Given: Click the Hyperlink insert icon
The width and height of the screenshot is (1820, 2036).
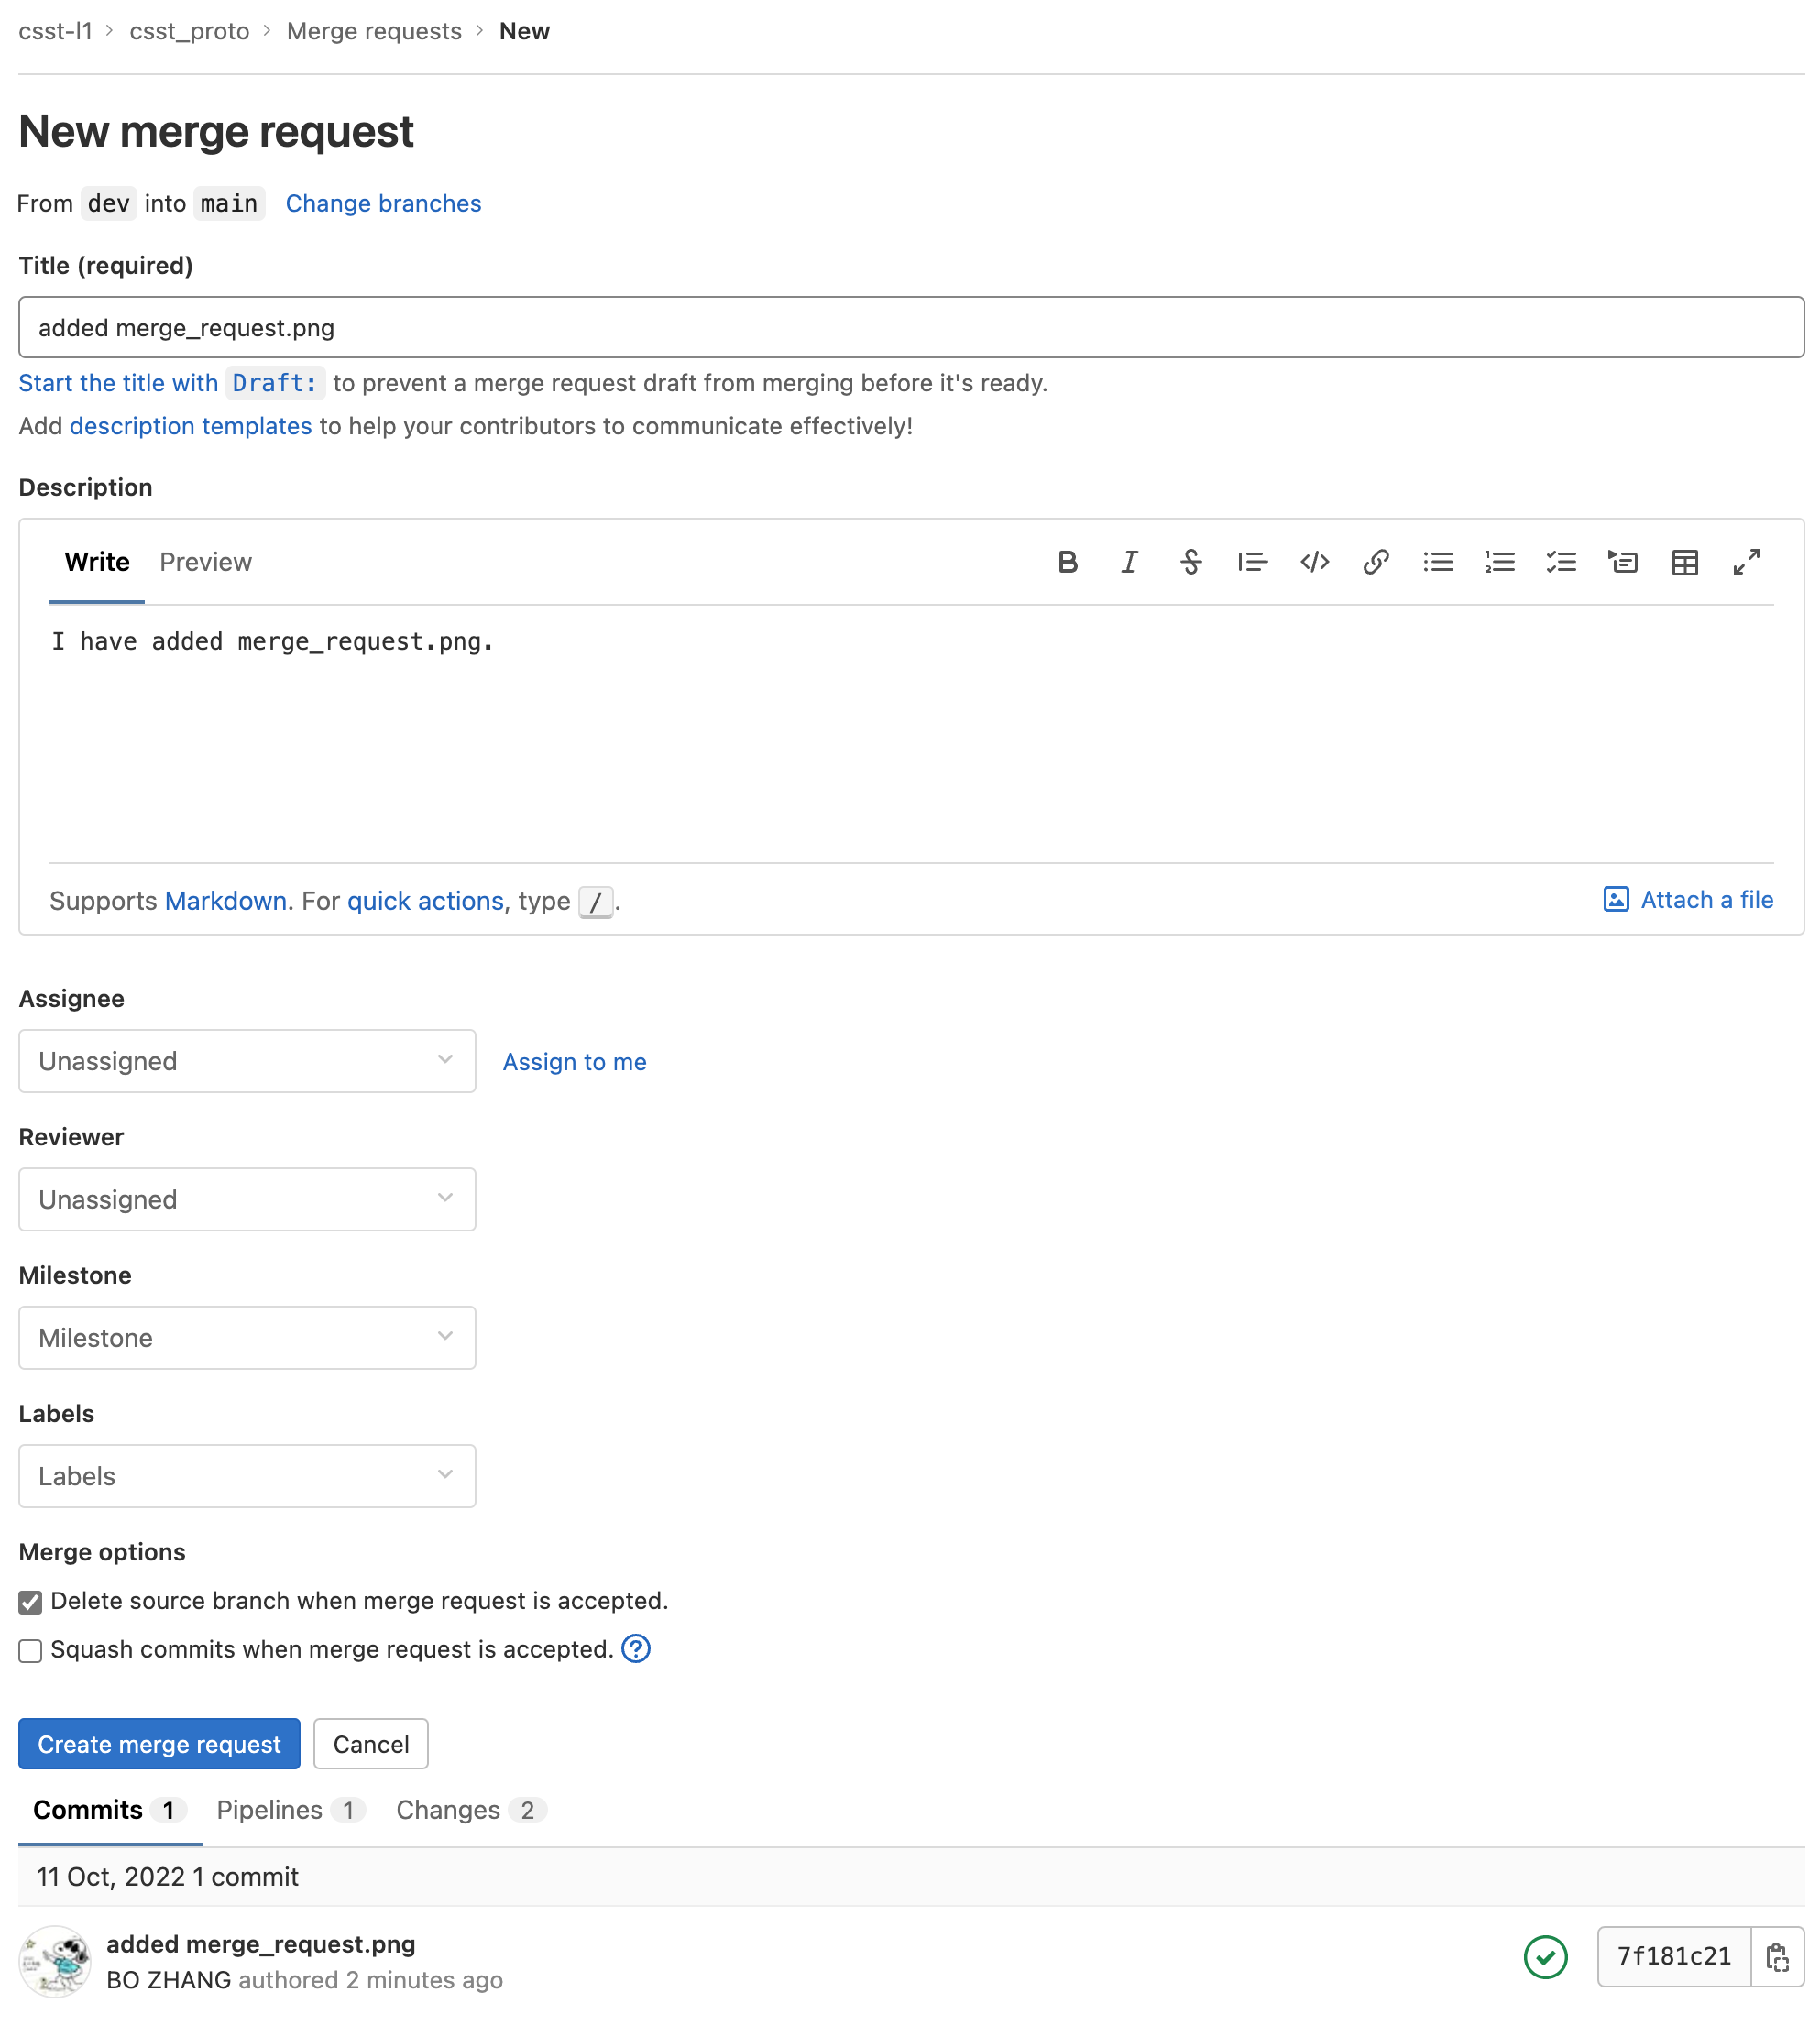Looking at the screenshot, I should 1376,562.
